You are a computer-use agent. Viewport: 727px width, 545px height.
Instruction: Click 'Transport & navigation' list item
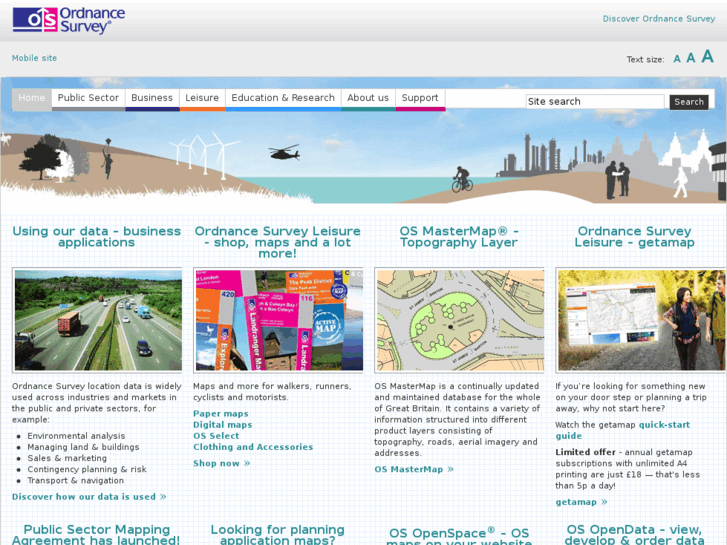click(x=75, y=481)
